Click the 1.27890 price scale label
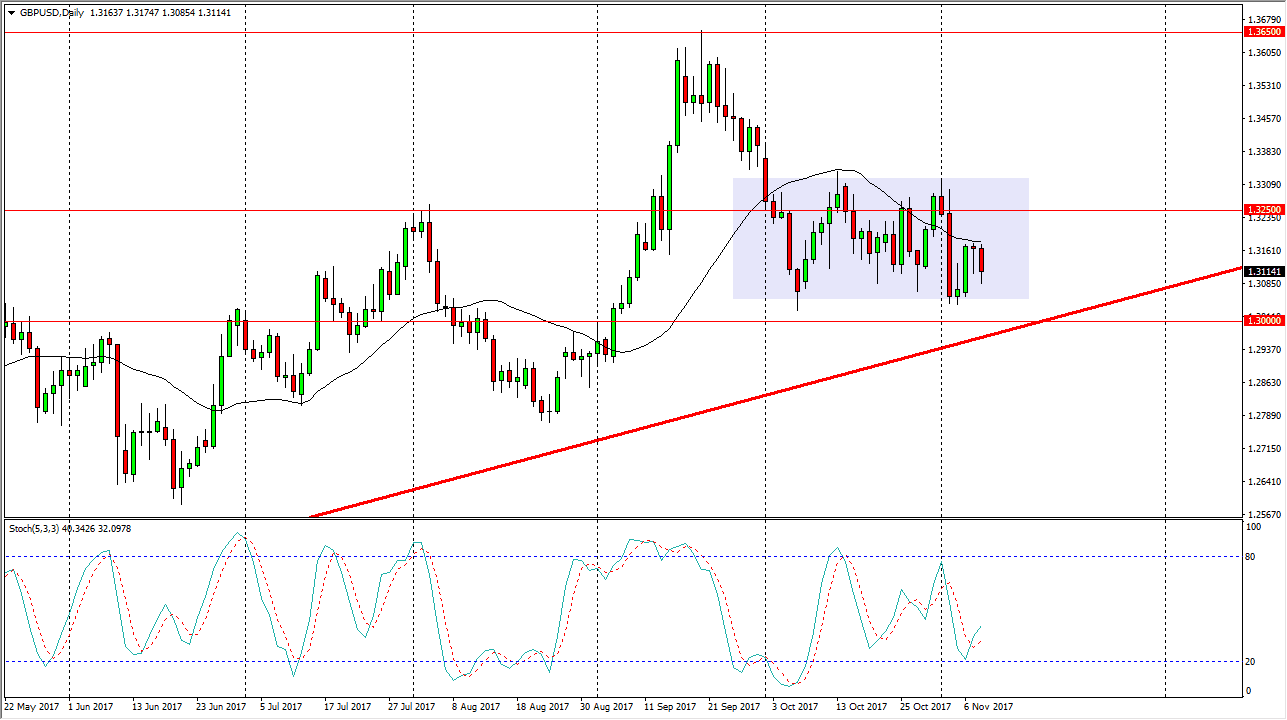 (1264, 415)
